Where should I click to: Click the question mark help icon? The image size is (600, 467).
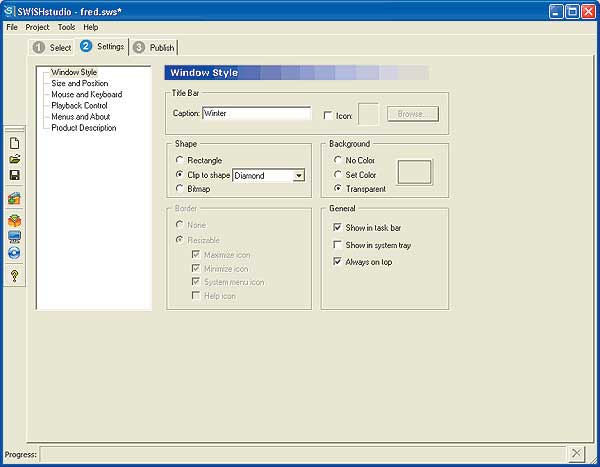(14, 276)
